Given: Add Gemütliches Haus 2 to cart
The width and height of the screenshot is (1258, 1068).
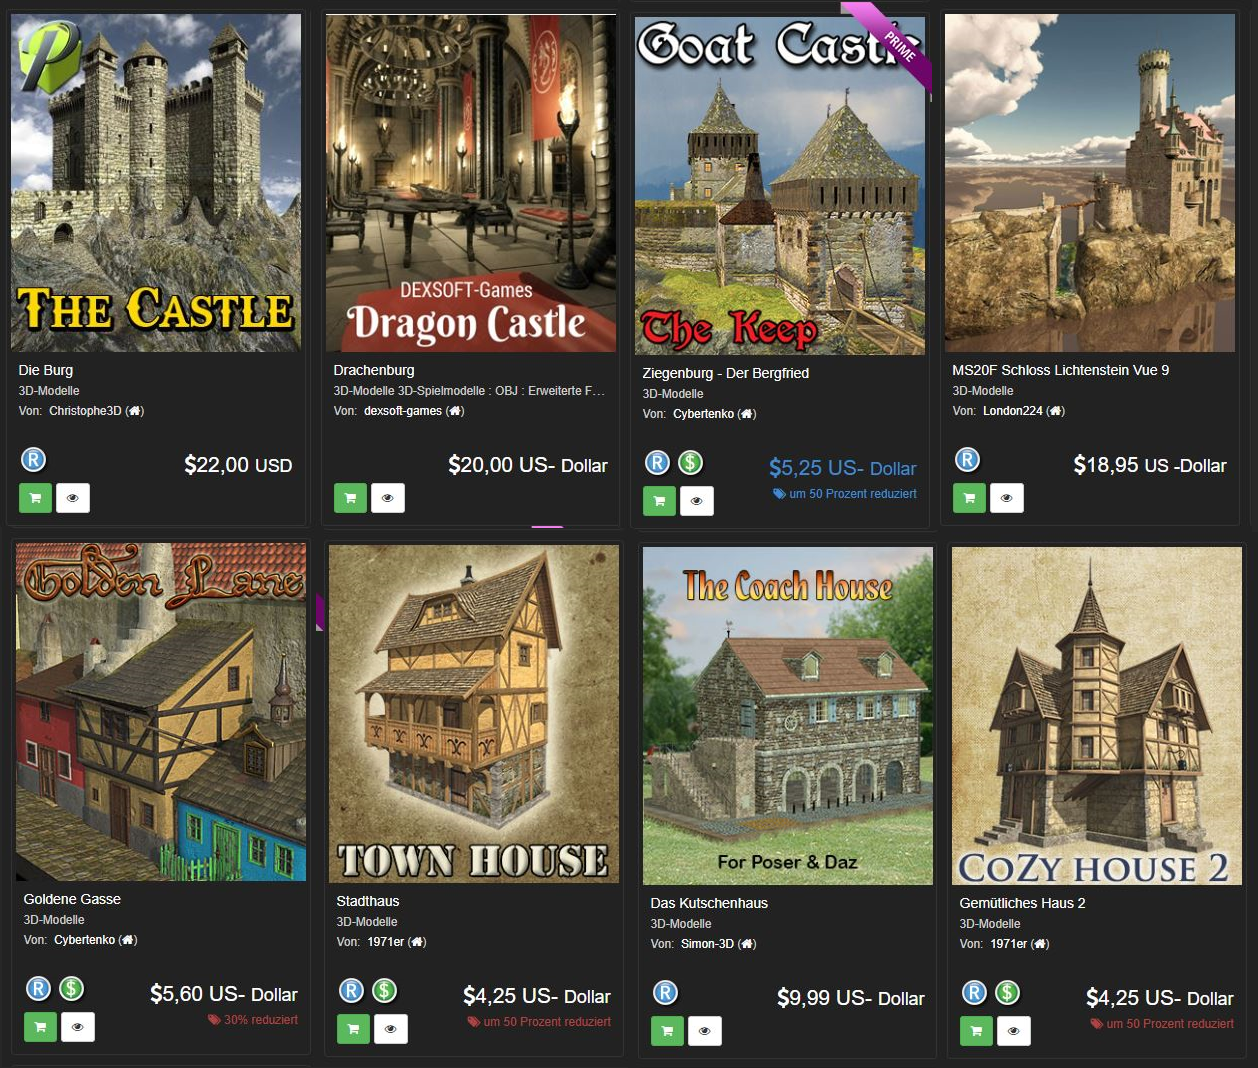Looking at the screenshot, I should (976, 1031).
